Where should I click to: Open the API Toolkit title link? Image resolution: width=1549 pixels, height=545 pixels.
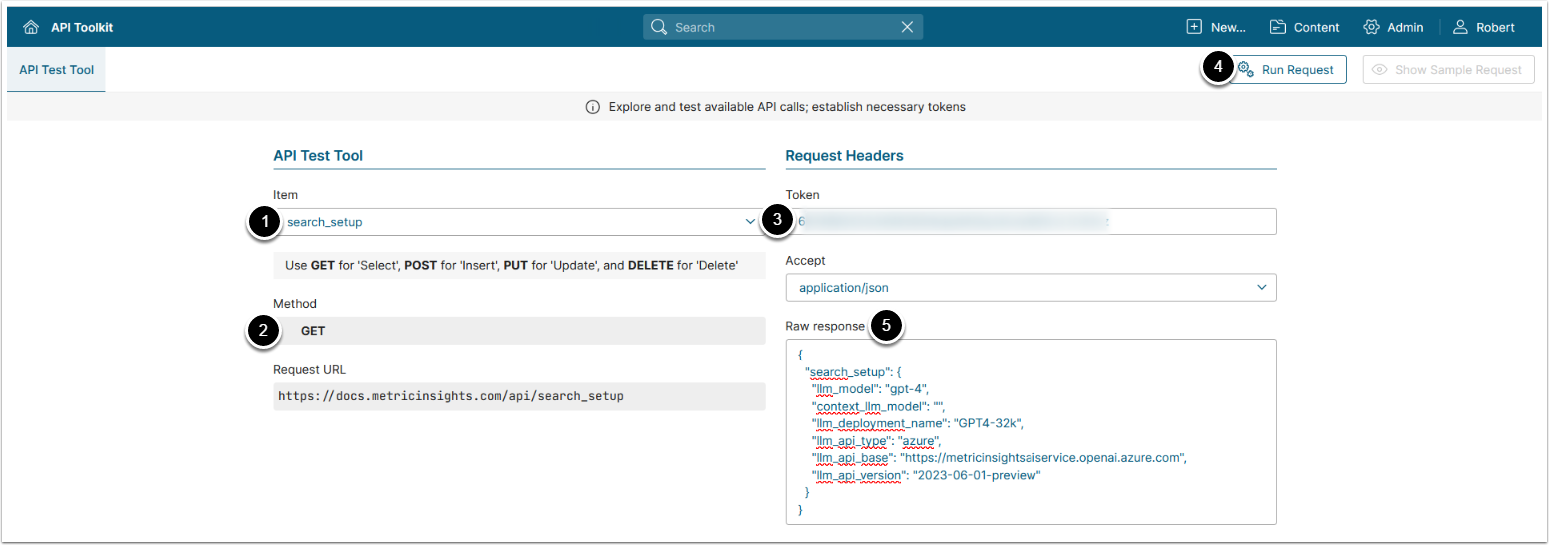coord(82,27)
